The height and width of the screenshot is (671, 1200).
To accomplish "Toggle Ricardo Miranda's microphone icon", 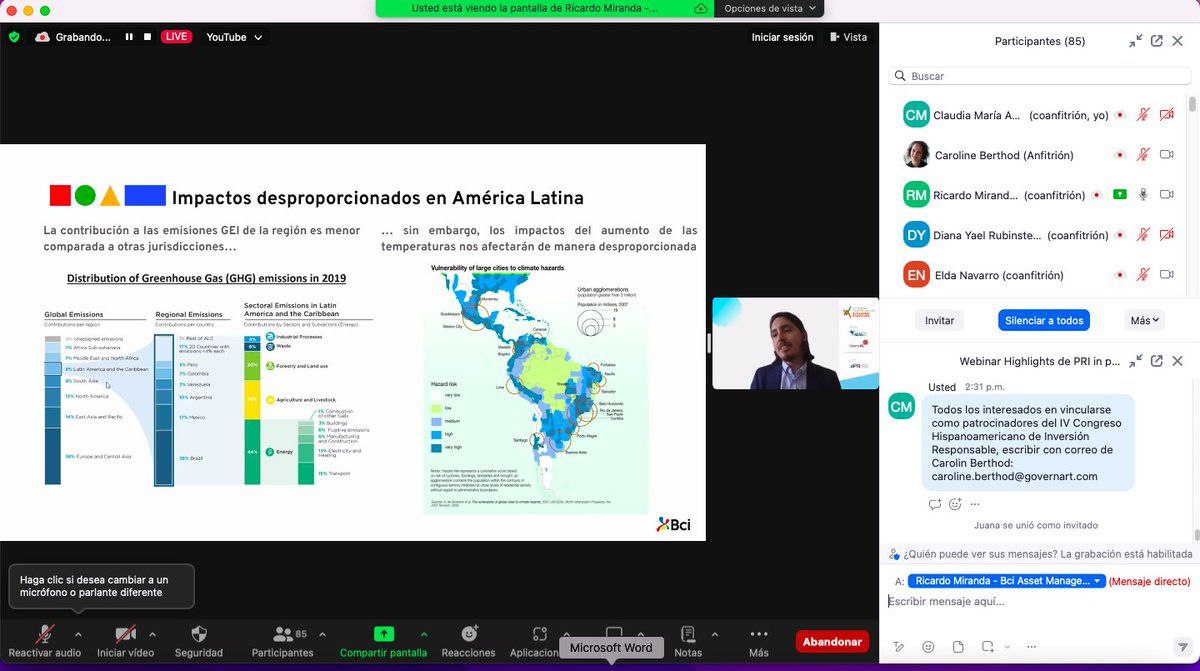I will pos(1142,195).
